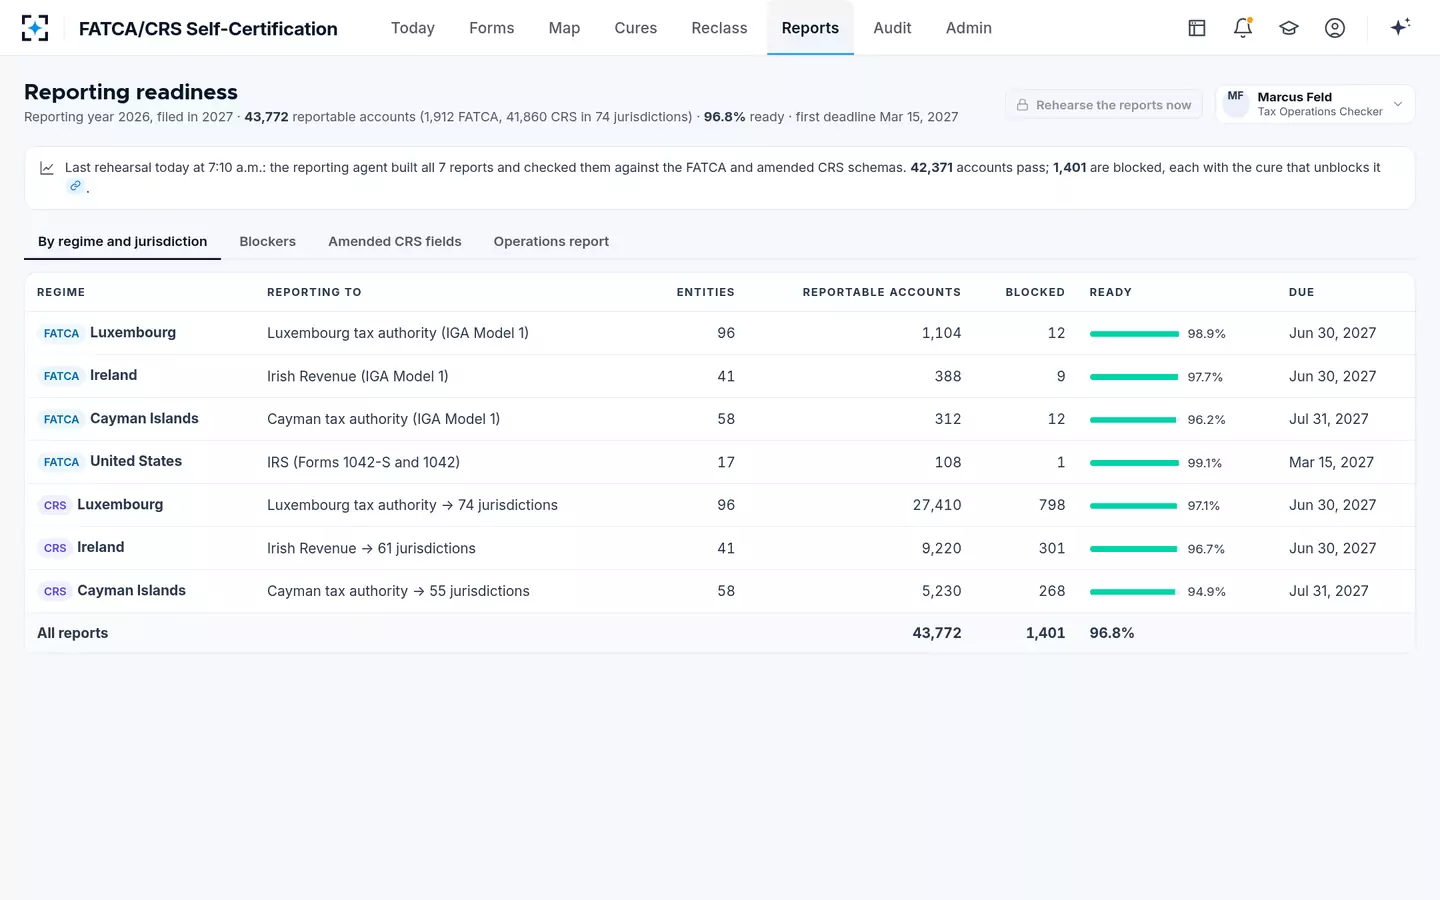
Task: Open the layout panel icon
Action: coord(1197,28)
